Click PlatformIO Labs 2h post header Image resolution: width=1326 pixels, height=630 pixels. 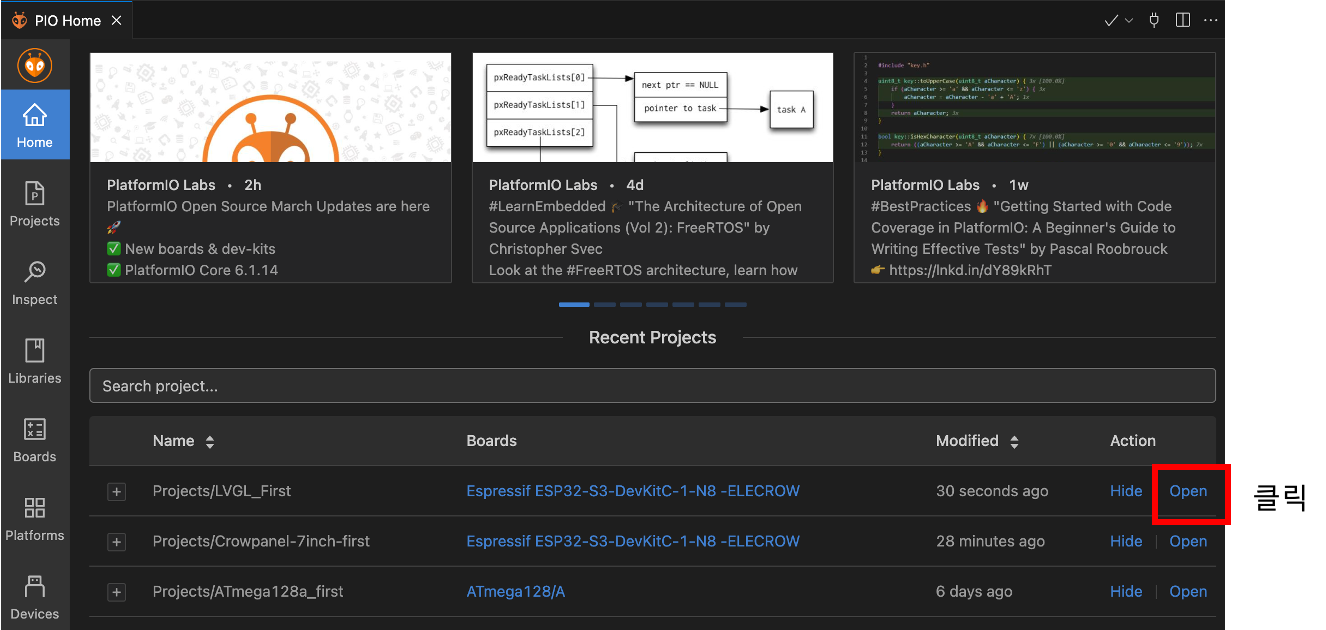(185, 185)
